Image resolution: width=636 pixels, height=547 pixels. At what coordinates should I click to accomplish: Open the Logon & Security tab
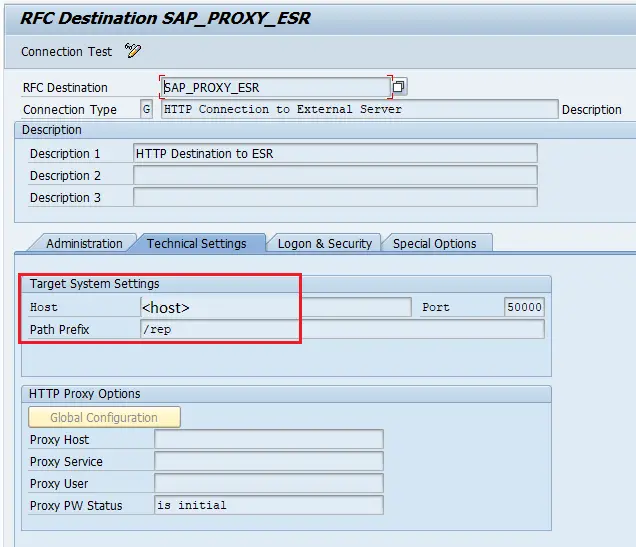(324, 243)
